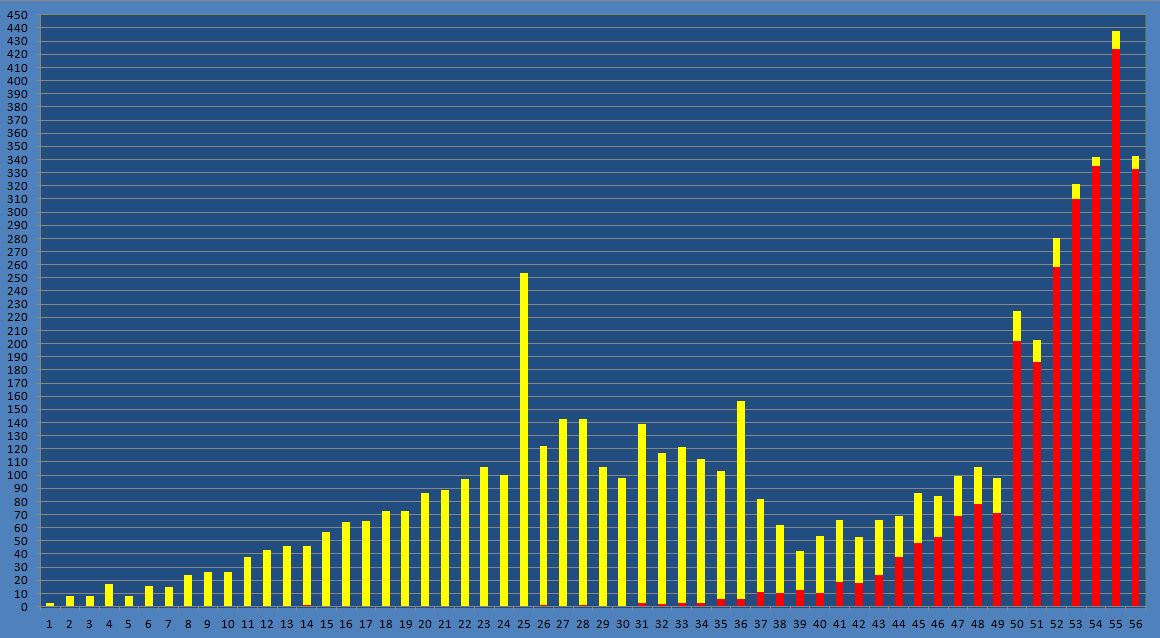The width and height of the screenshot is (1160, 638).
Task: Select the red portion of bar 50
Action: click(x=1017, y=473)
